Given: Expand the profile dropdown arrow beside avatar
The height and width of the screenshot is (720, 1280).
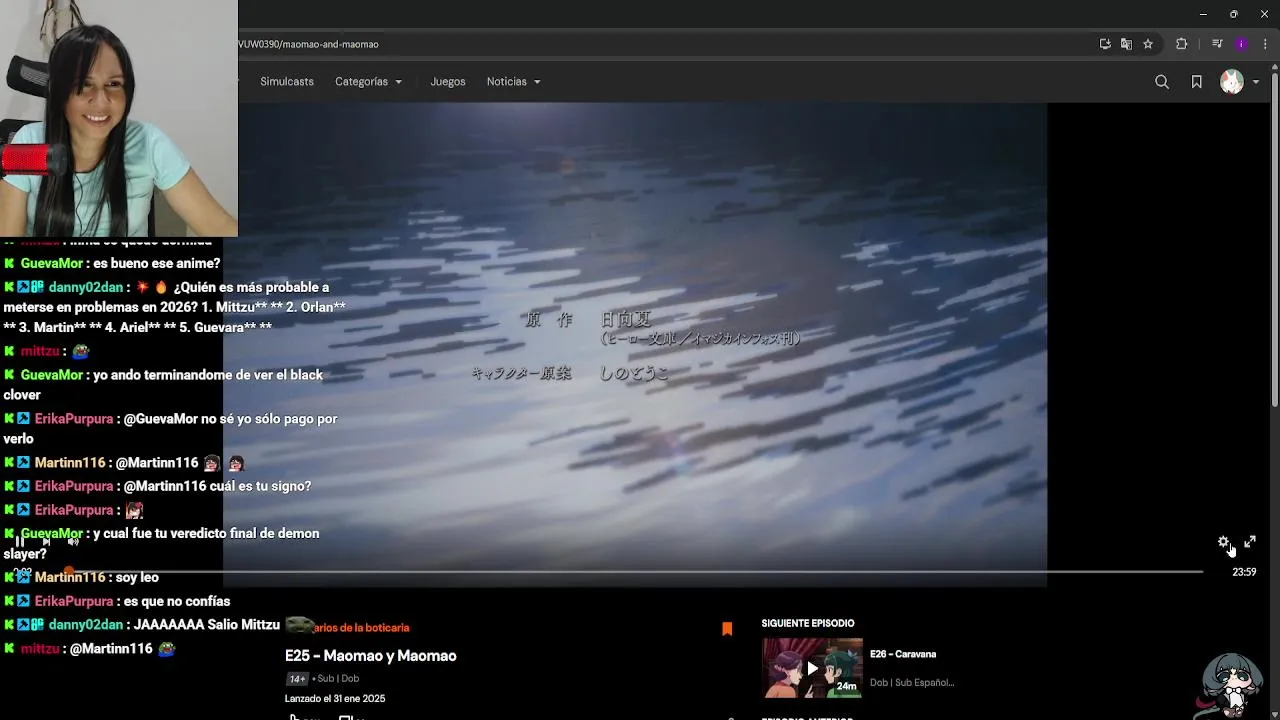Looking at the screenshot, I should [1256, 82].
